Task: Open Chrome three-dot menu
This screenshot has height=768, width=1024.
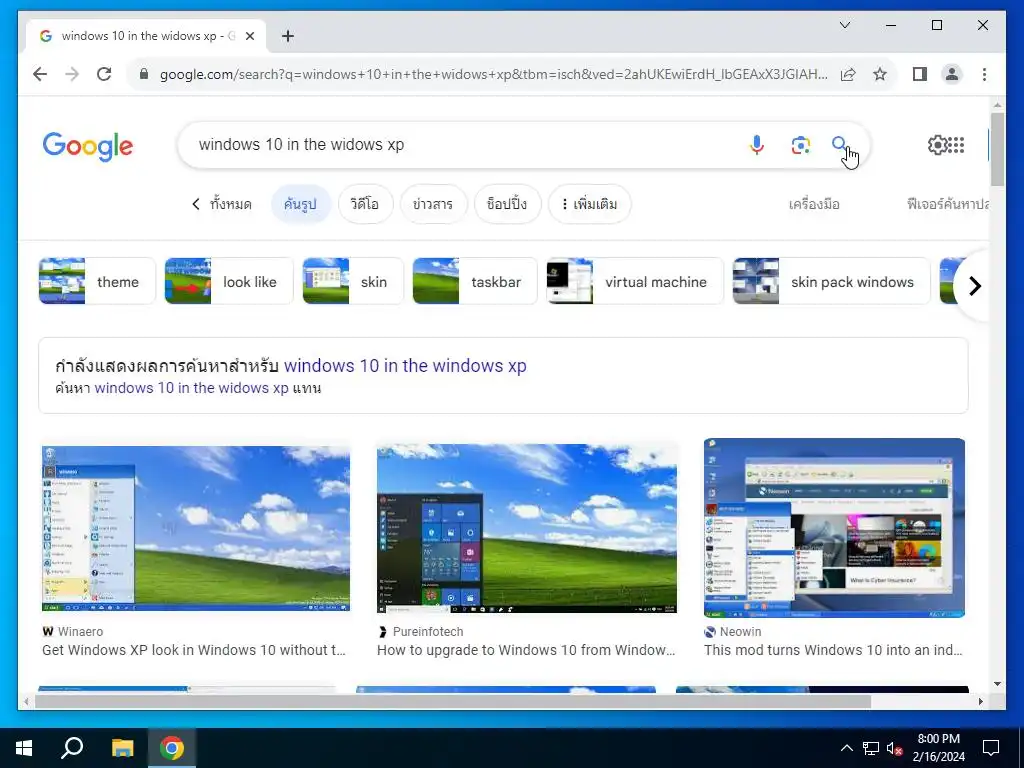Action: [984, 74]
